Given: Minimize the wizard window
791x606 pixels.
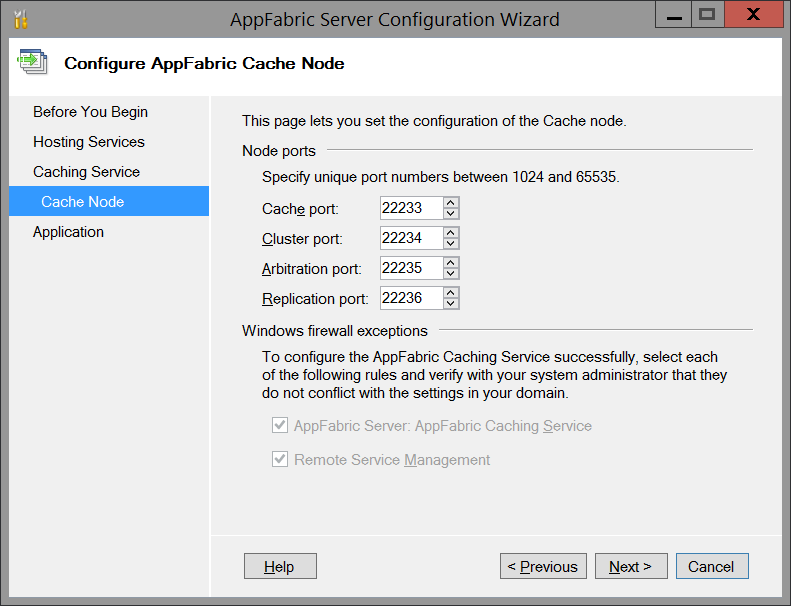Looking at the screenshot, I should click(x=673, y=15).
